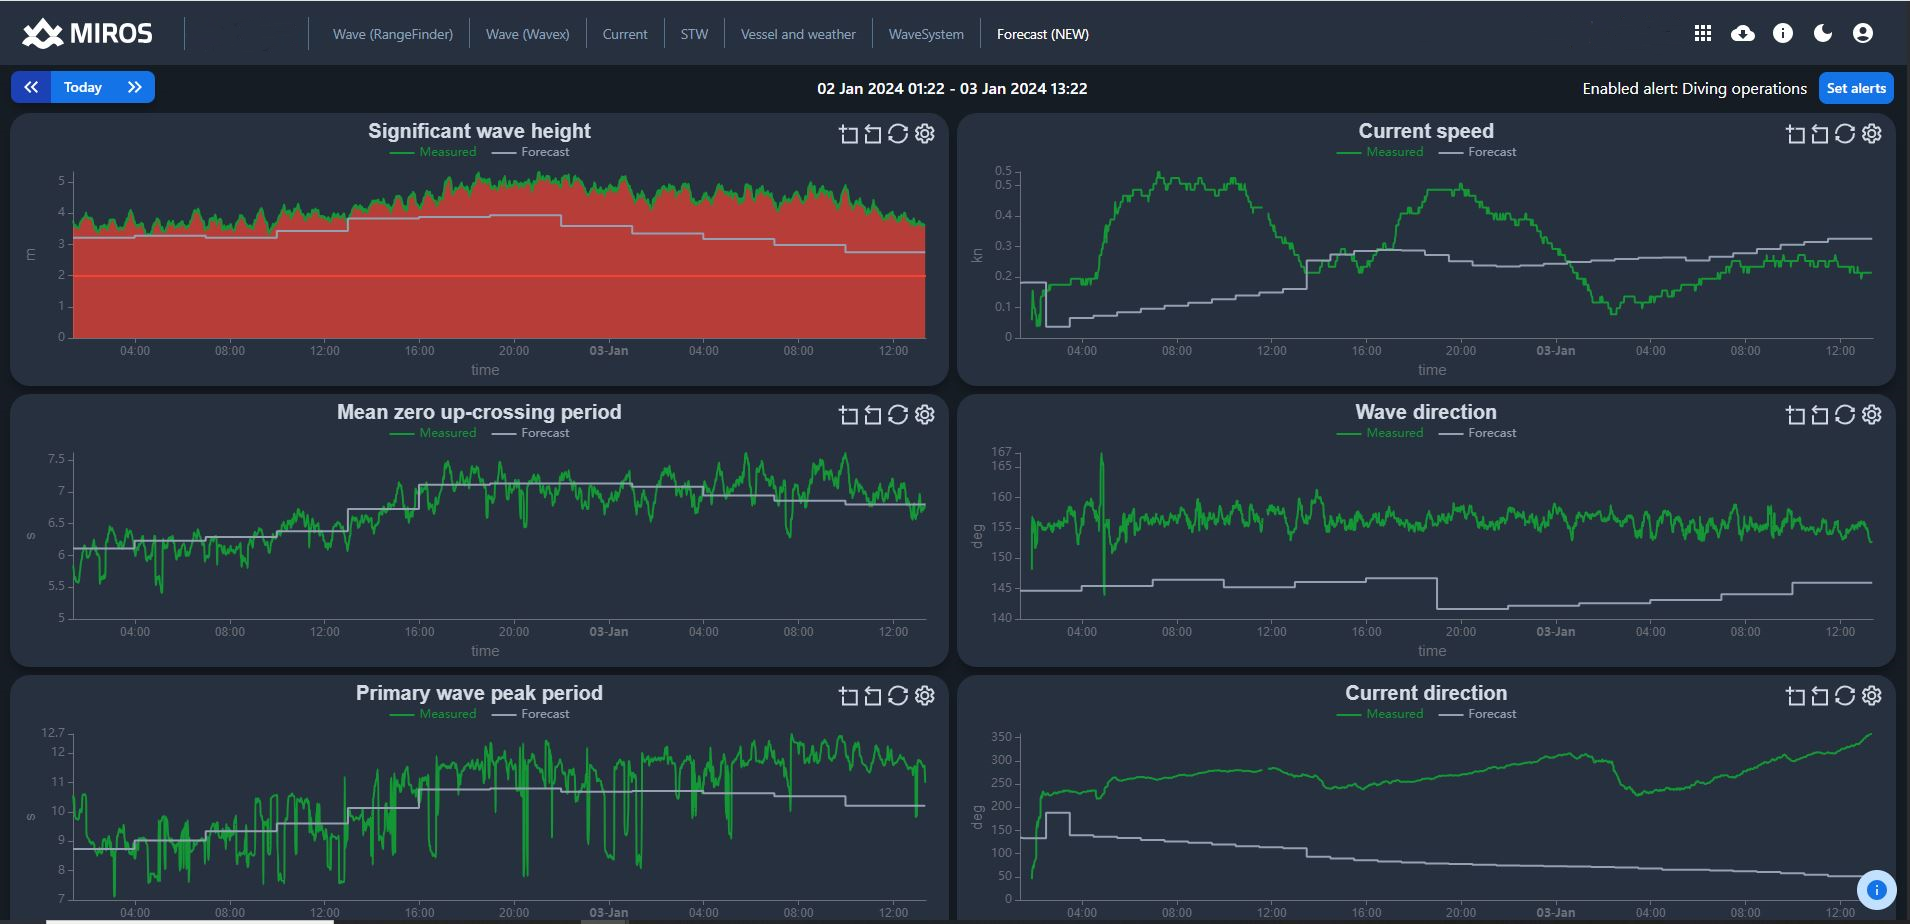Activate zoom-select on Mean zero up-crossing period

848,415
